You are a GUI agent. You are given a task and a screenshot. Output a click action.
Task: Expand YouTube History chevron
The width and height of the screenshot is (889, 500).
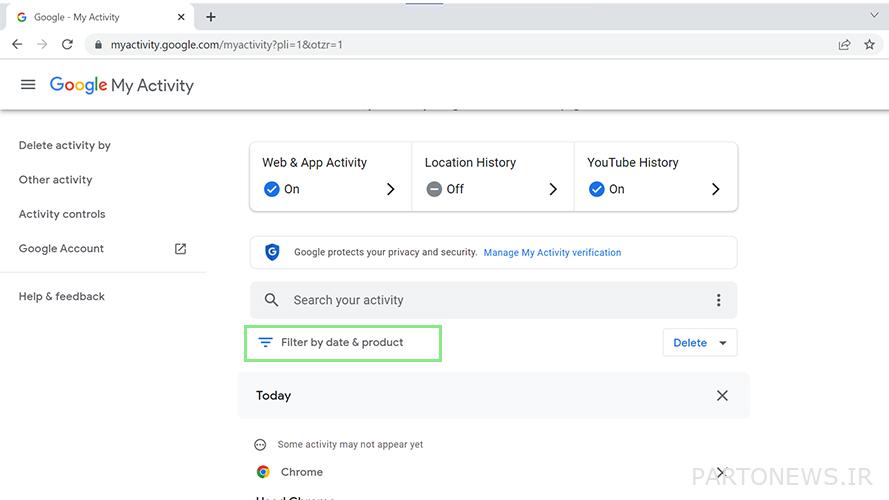[x=716, y=189]
